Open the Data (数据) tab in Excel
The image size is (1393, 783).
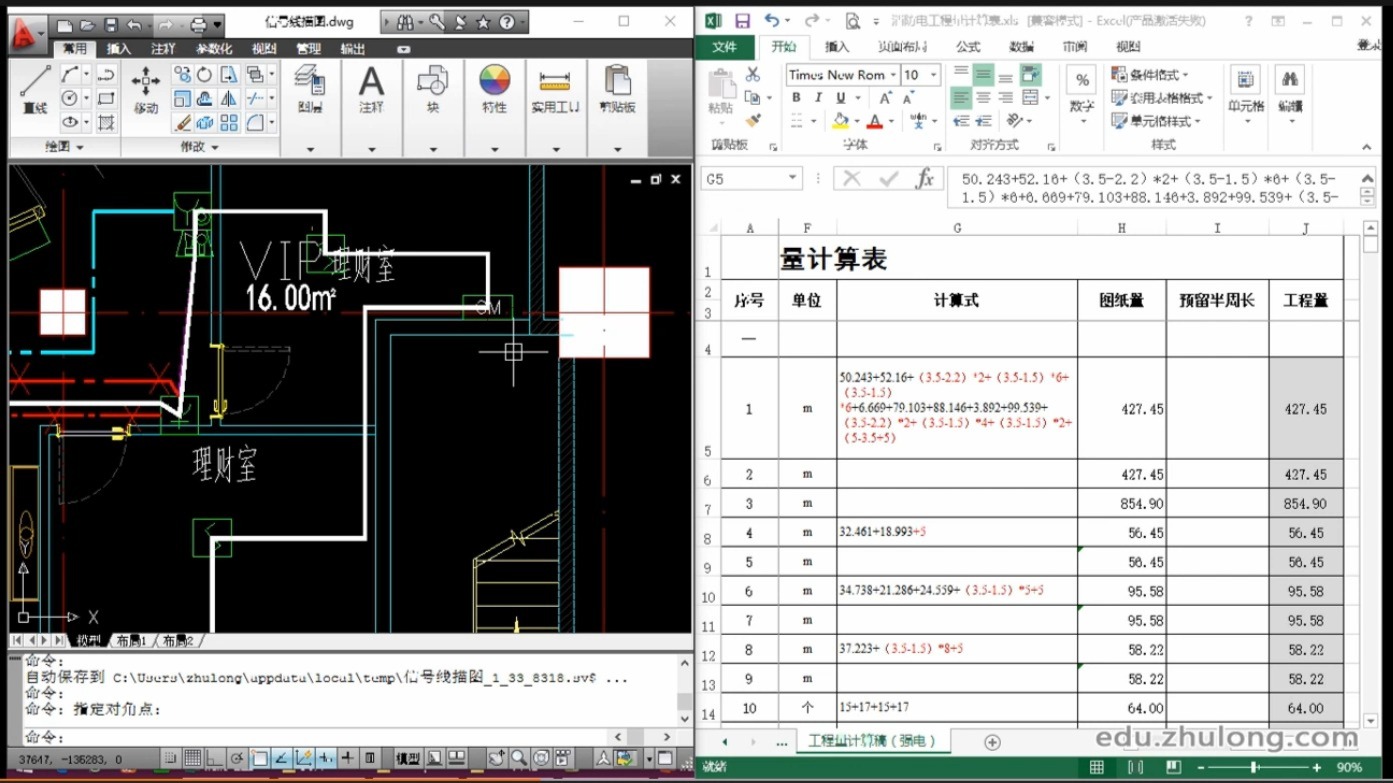[1022, 46]
